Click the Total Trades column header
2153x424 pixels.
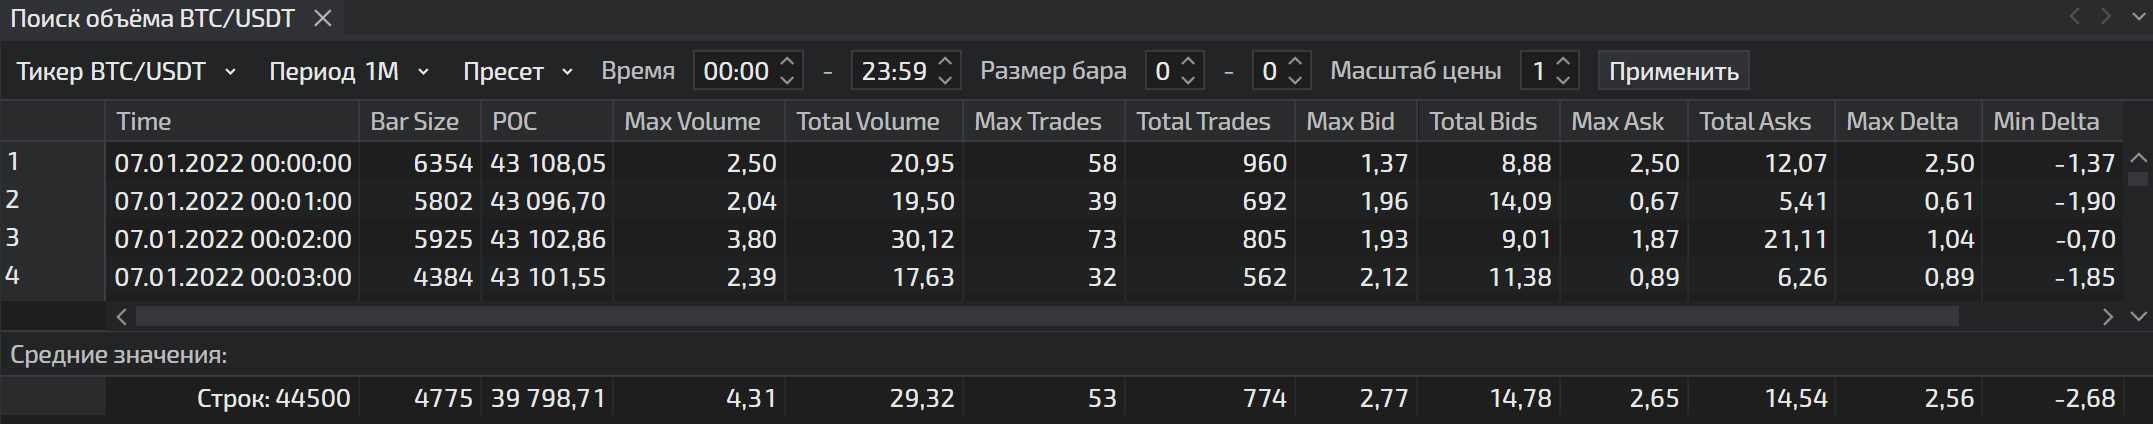coord(1203,122)
